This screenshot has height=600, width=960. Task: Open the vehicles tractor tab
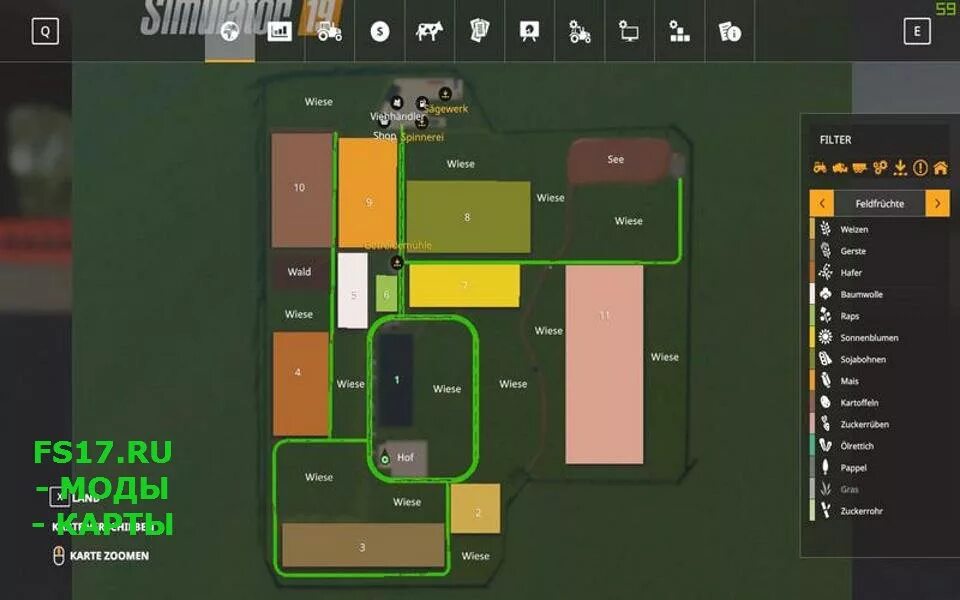[329, 31]
